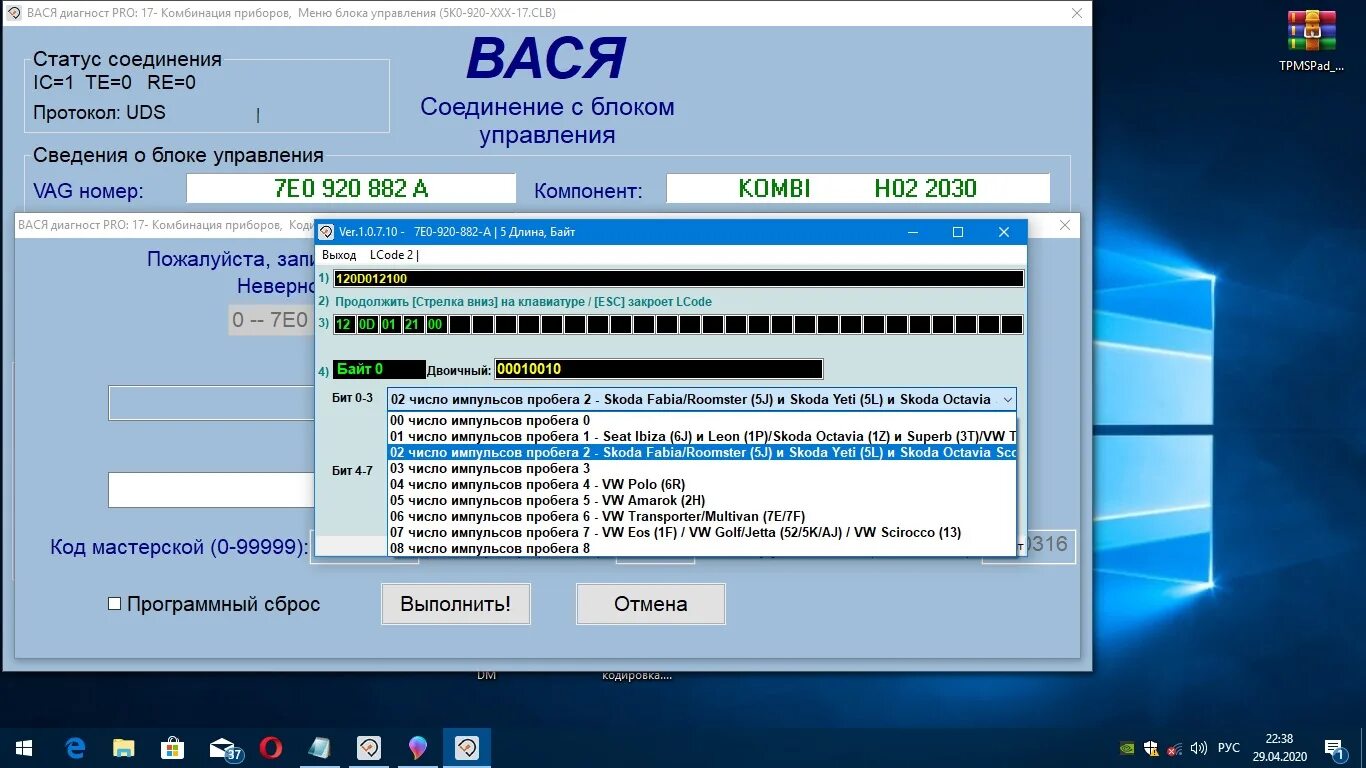The height and width of the screenshot is (768, 1366).
Task: Click ВАСЯ диагност main window title icon
Action: (x=13, y=13)
